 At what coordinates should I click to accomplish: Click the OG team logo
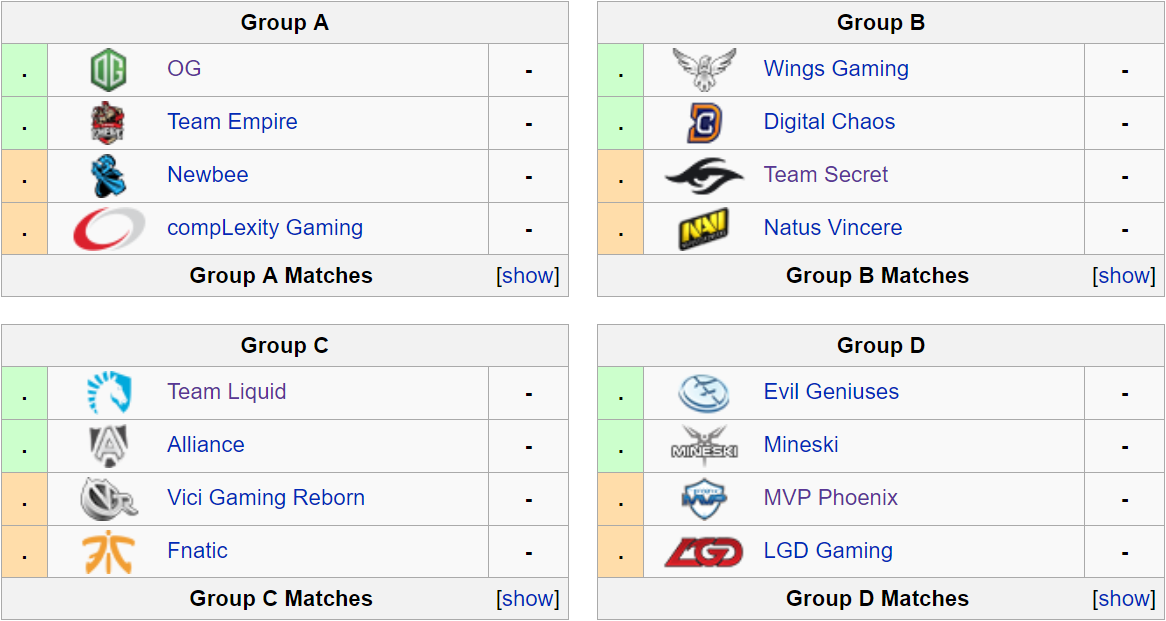coord(108,70)
